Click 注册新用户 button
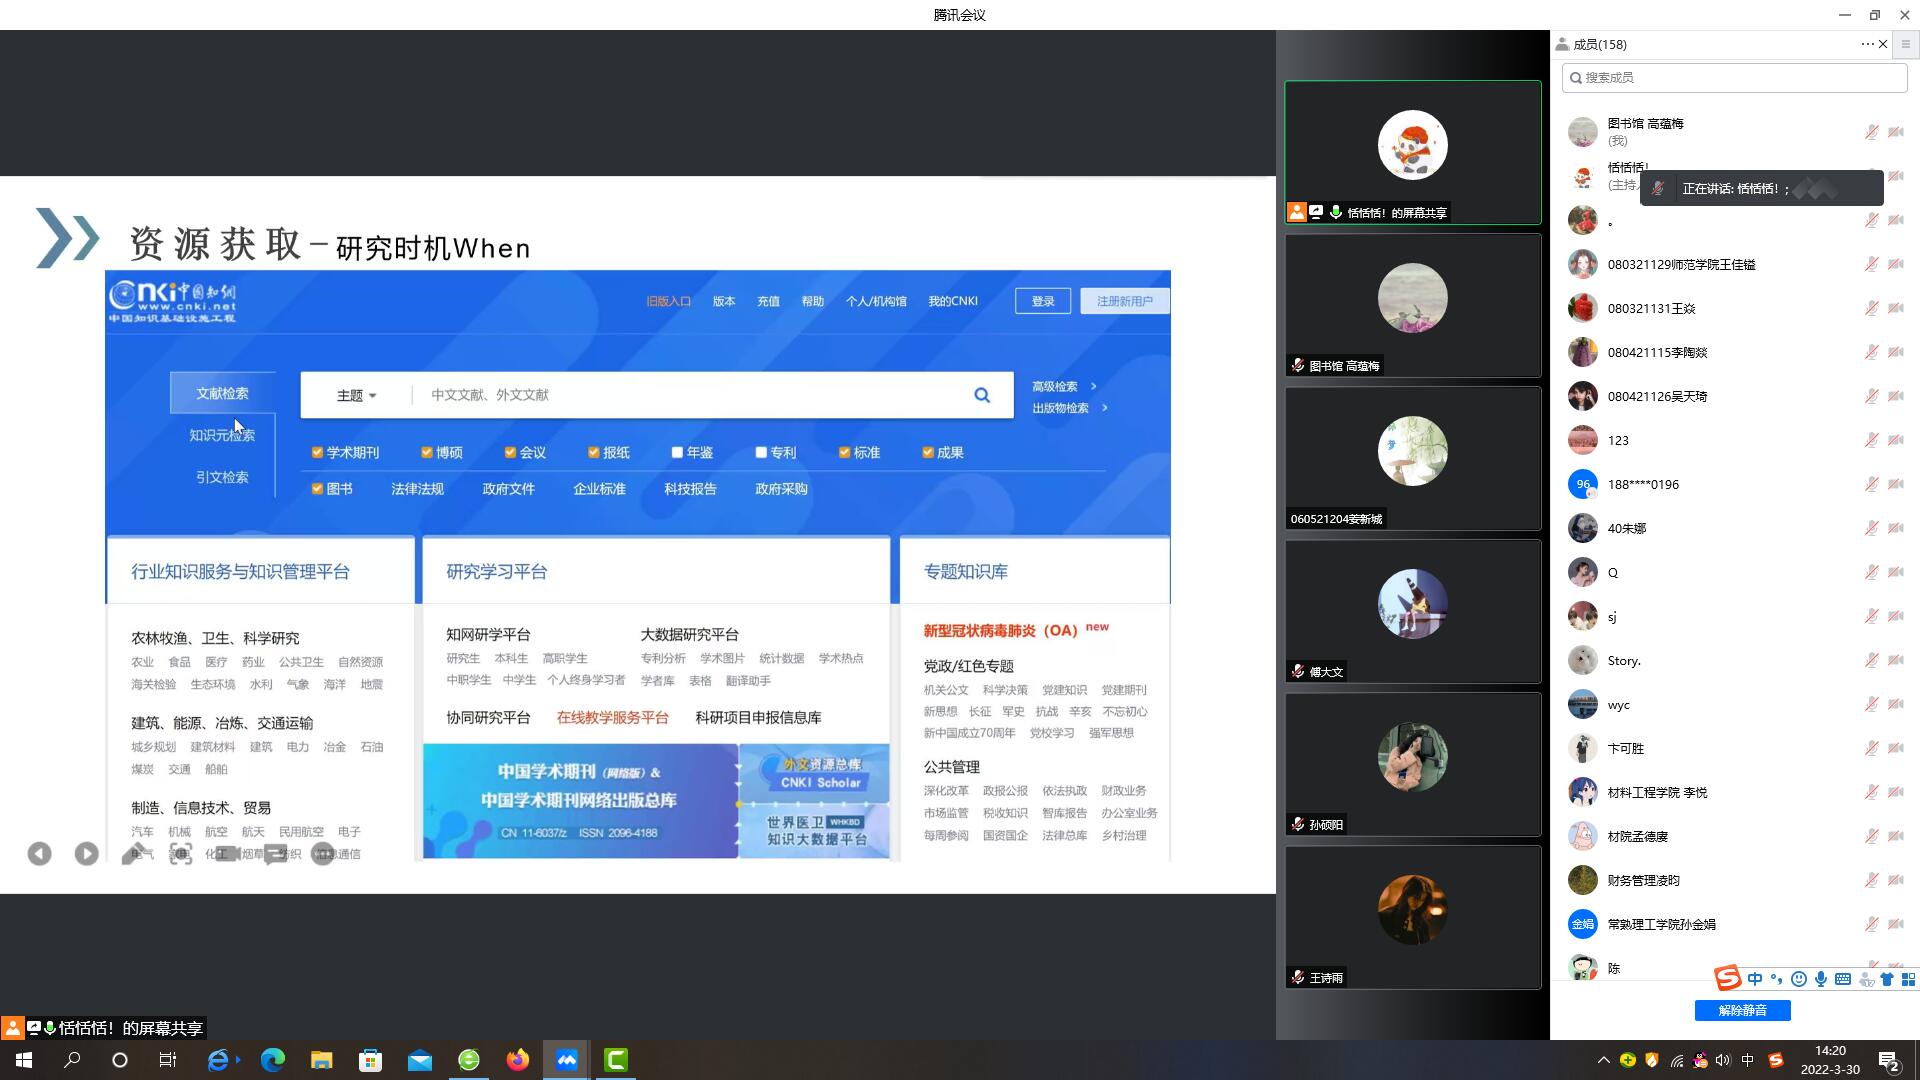1920x1080 pixels. (x=1124, y=301)
